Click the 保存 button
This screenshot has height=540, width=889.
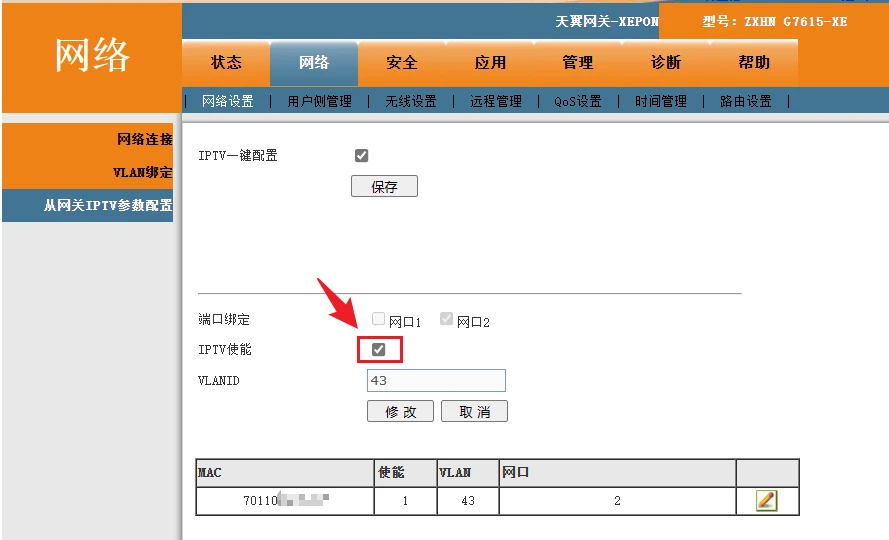pyautogui.click(x=384, y=186)
